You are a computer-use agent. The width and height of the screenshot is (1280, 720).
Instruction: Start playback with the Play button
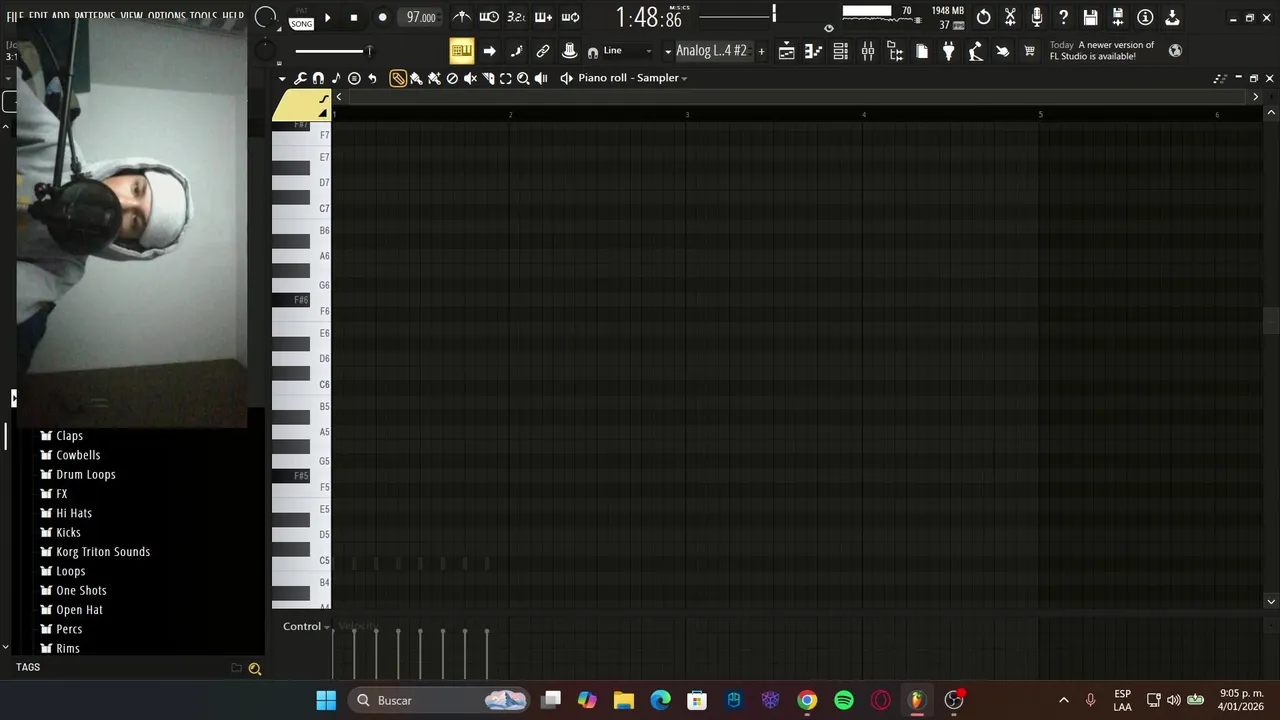pos(327,18)
